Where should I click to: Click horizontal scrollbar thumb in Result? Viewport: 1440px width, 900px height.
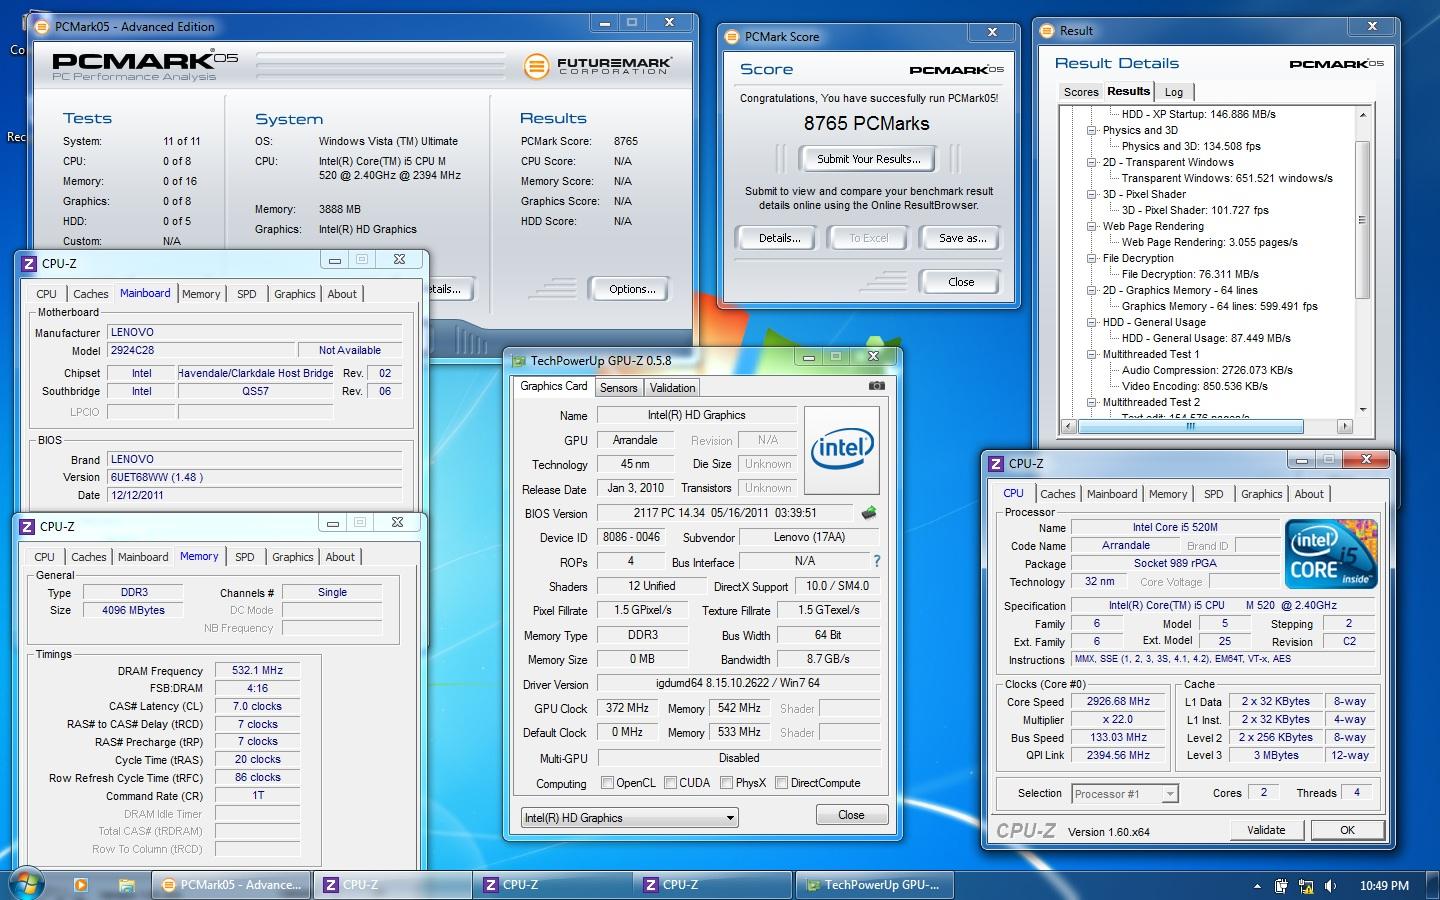click(x=1190, y=426)
